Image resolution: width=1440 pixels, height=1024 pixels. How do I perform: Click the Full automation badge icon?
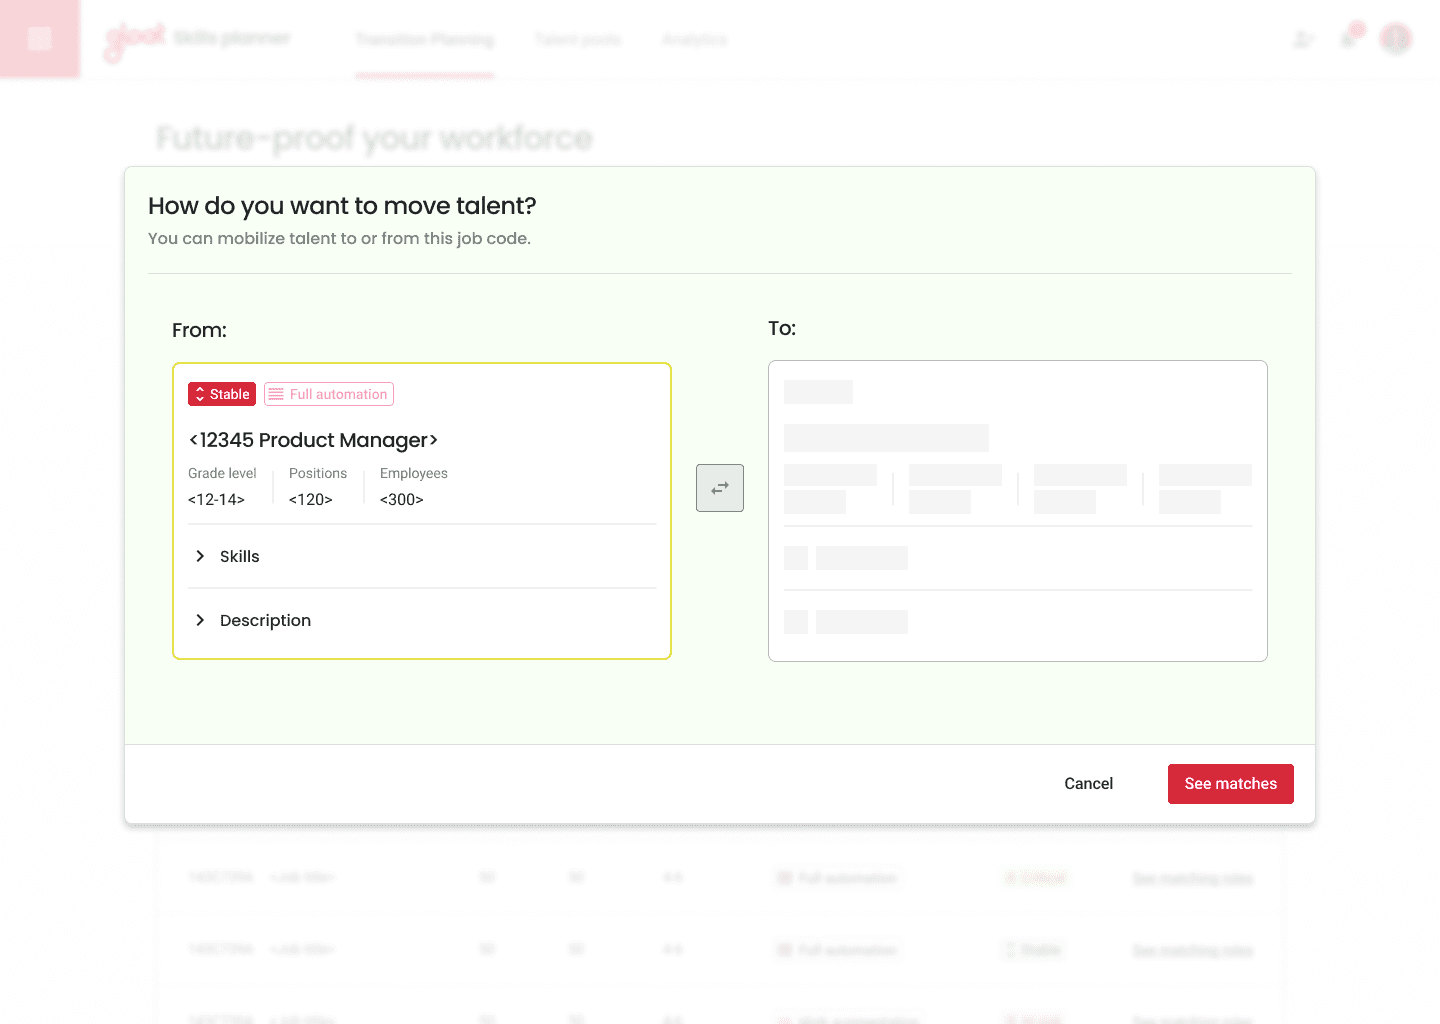point(276,394)
